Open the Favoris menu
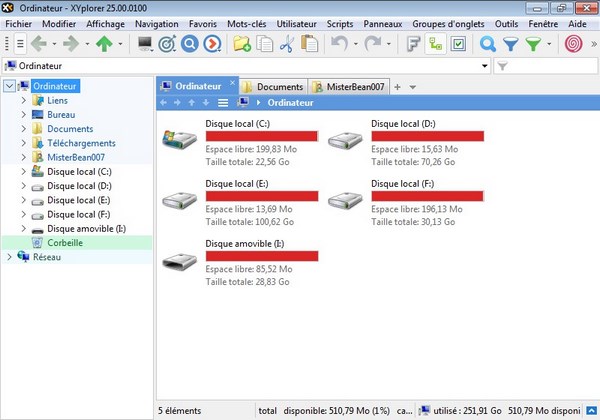This screenshot has width=600, height=420. [202, 24]
